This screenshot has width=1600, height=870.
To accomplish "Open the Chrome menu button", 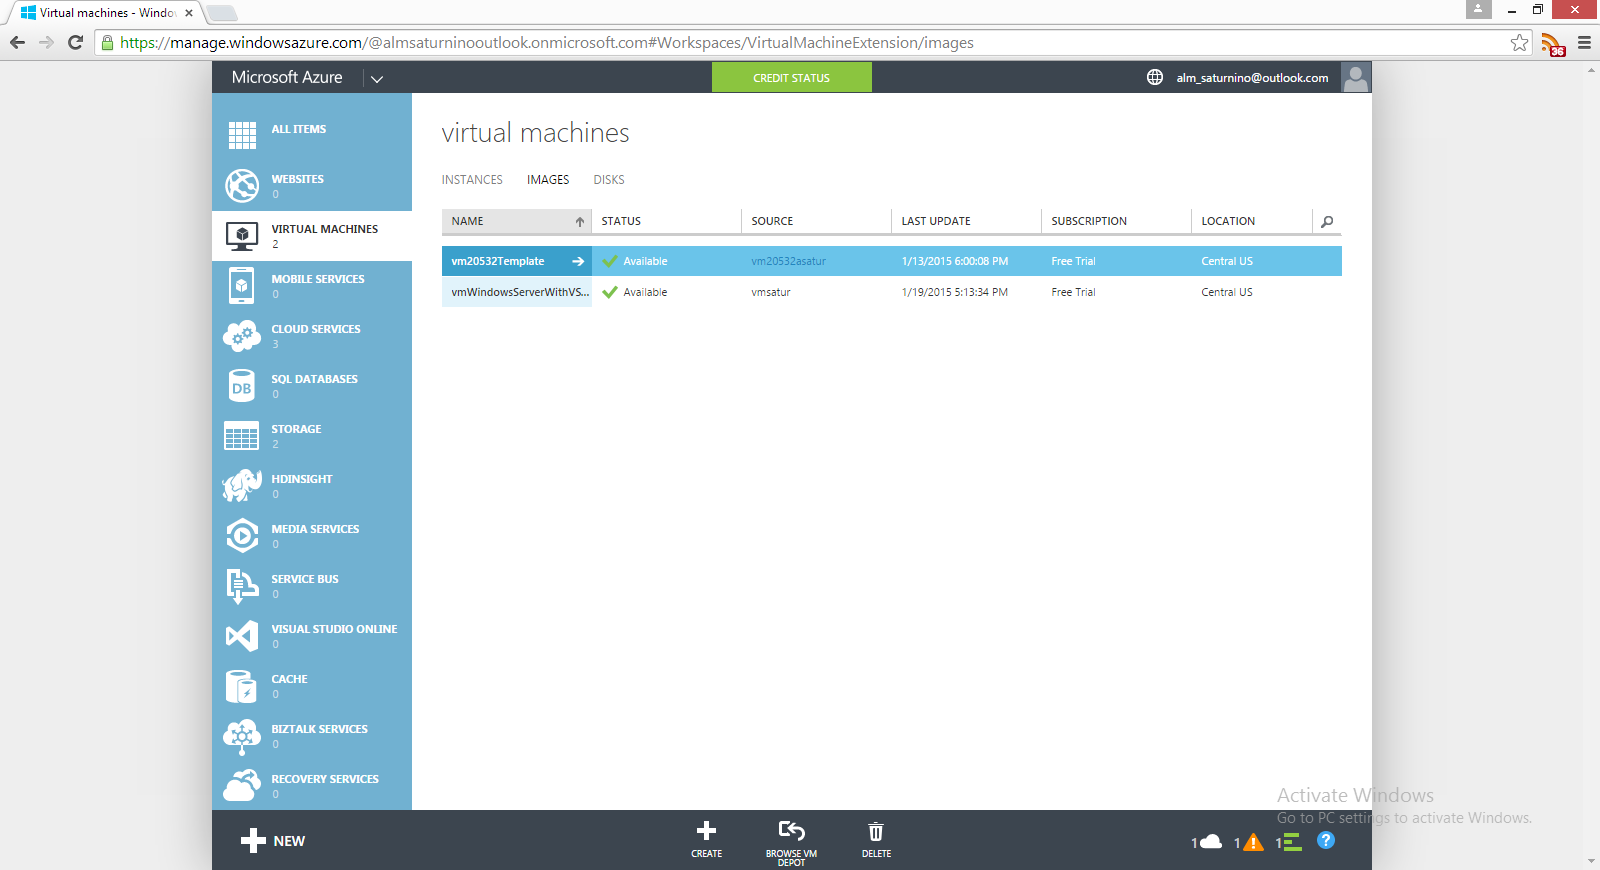I will click(1584, 43).
